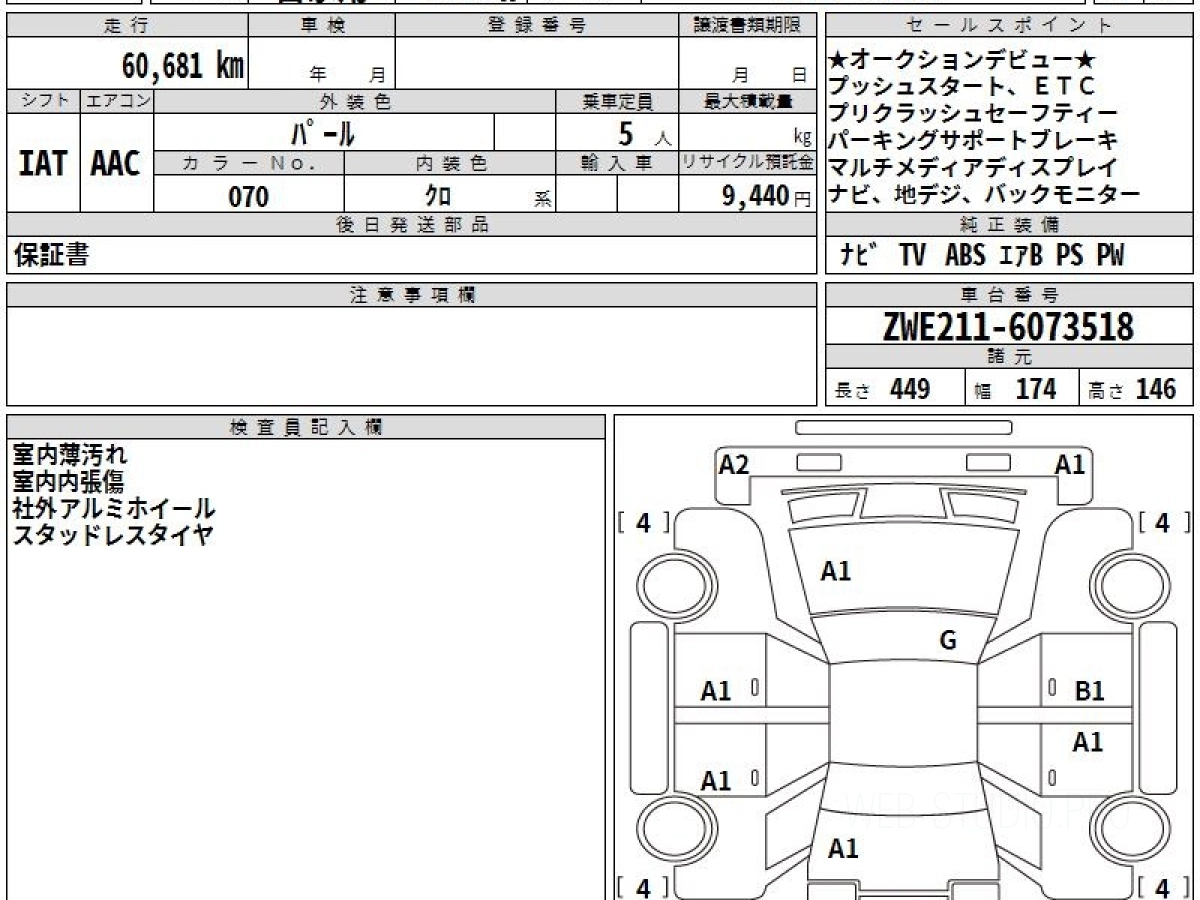Click the プッシュスタート、ETC line
Screen dimensions: 1200x900
pos(963,86)
